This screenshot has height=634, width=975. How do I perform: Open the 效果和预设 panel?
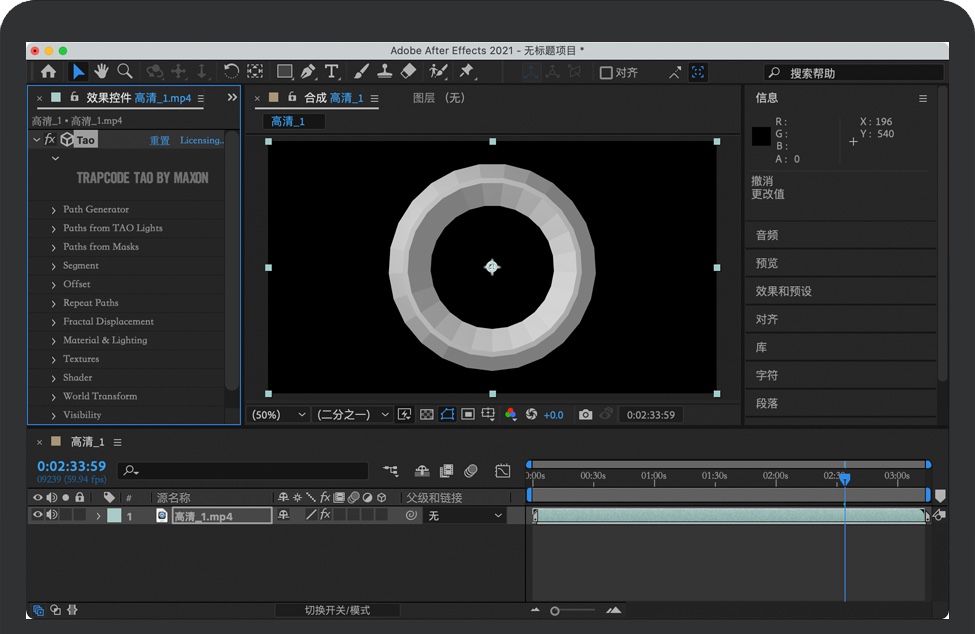click(x=783, y=291)
